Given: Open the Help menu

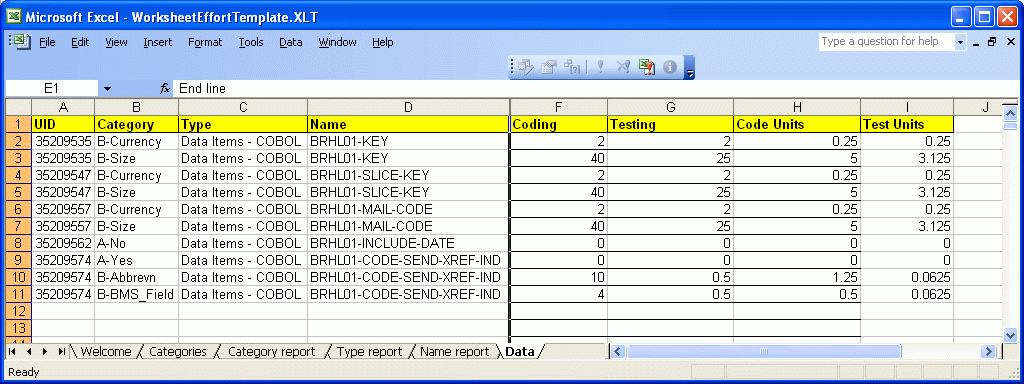Looking at the screenshot, I should (383, 42).
